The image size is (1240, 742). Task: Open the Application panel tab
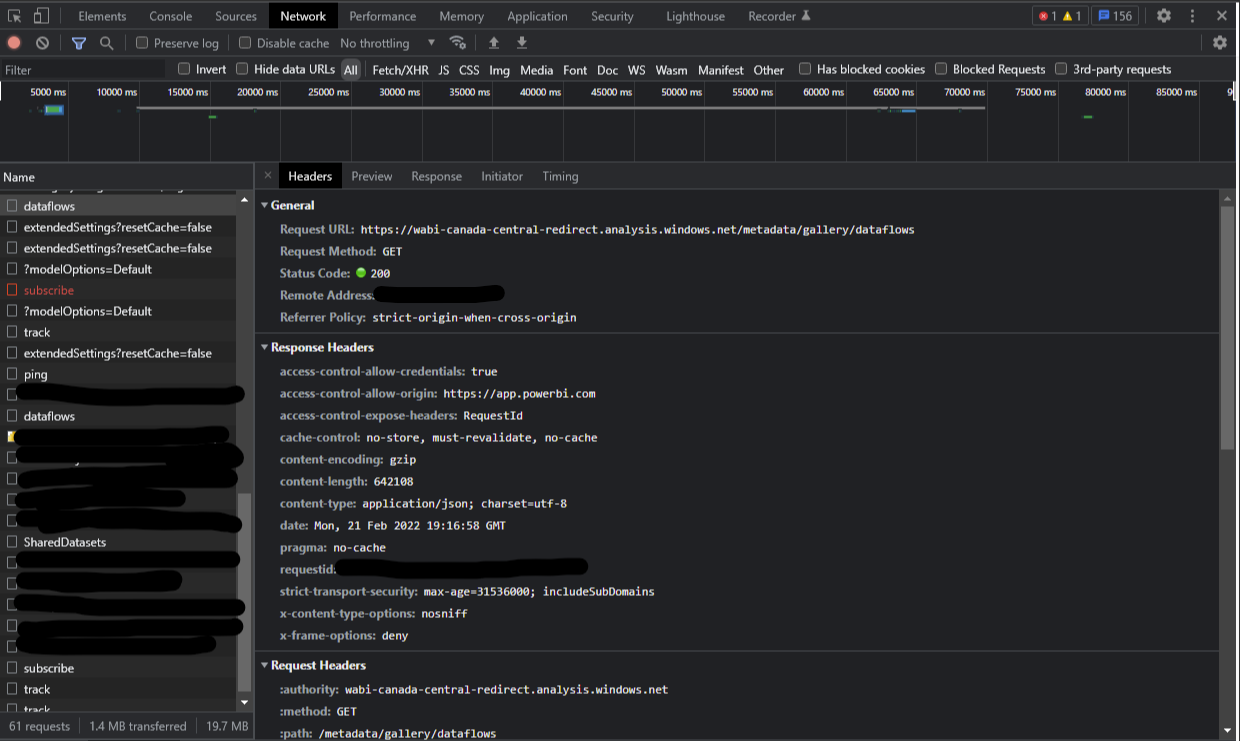pos(537,16)
